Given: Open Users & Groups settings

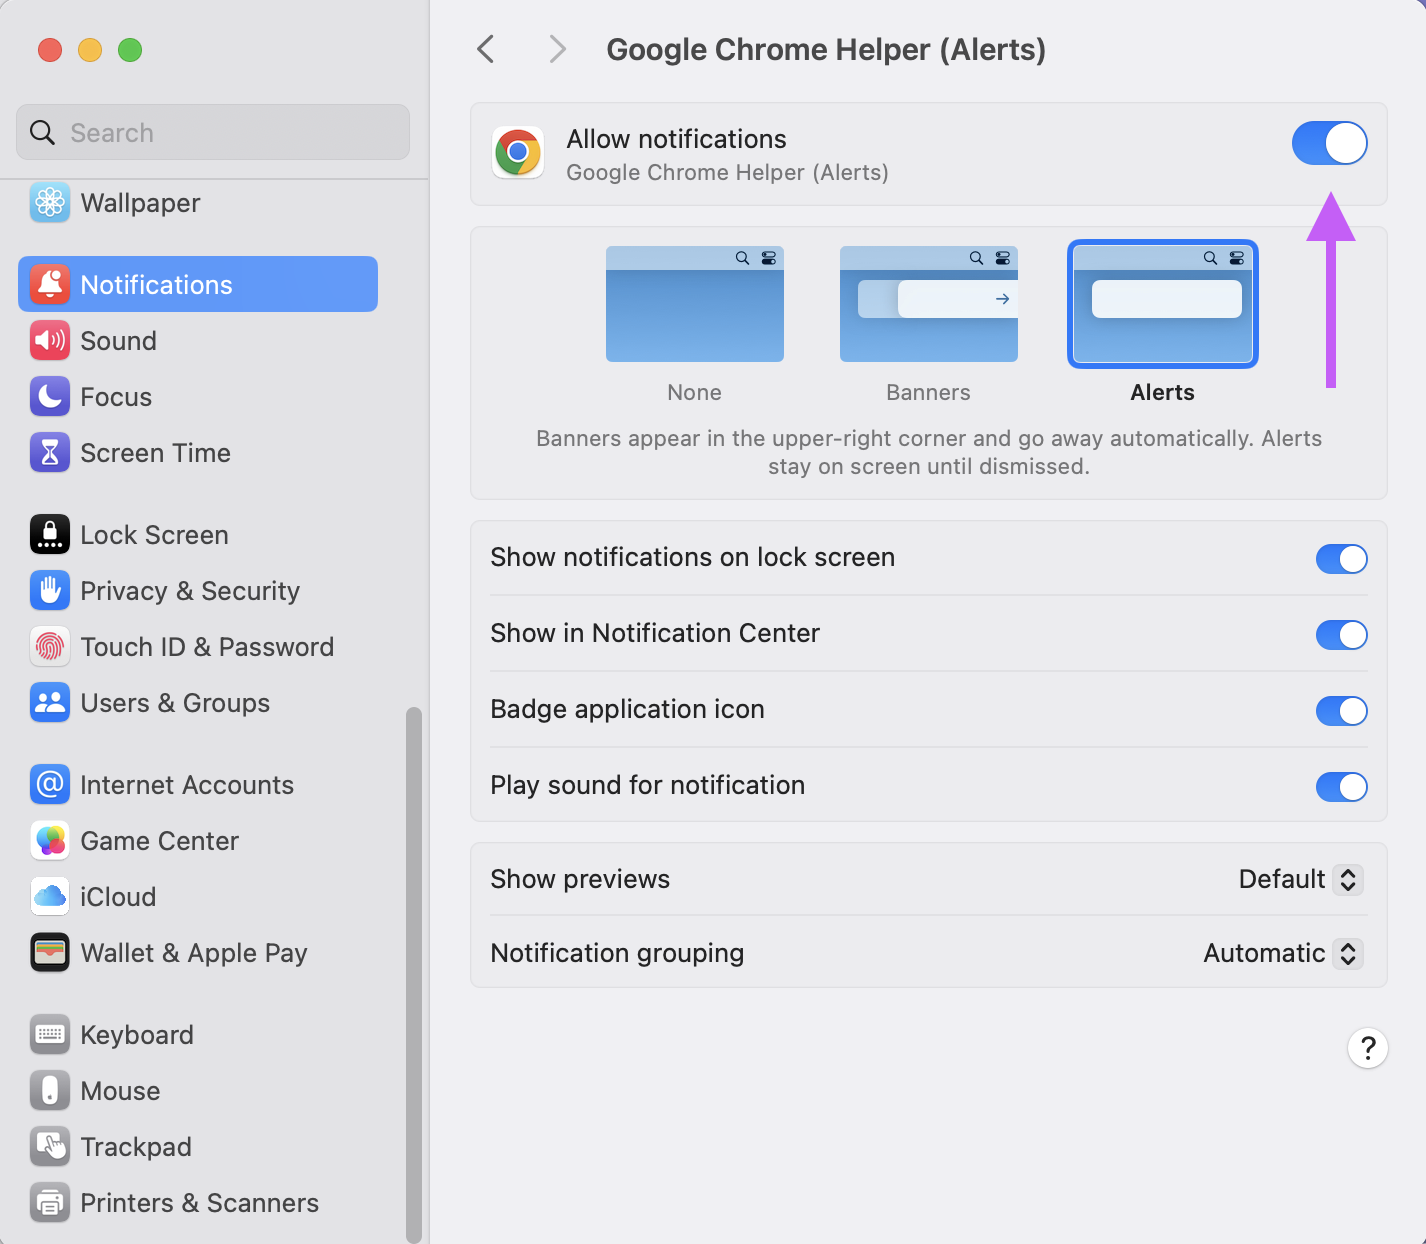Looking at the screenshot, I should [198, 702].
